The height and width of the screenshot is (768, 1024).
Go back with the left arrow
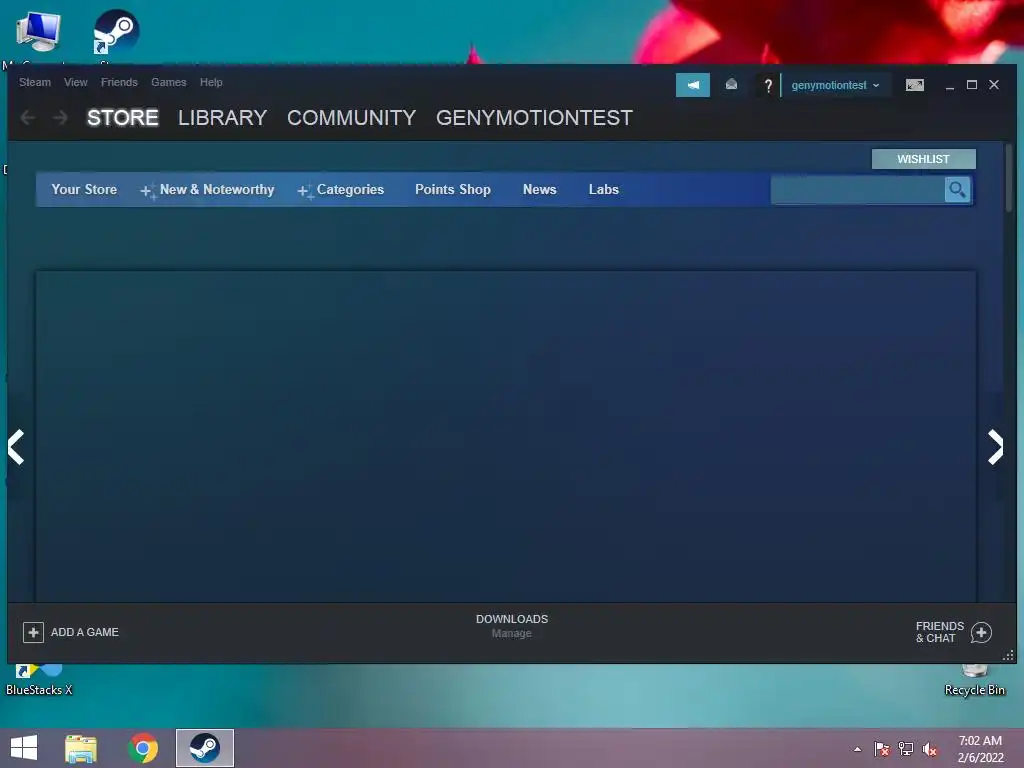(28, 118)
